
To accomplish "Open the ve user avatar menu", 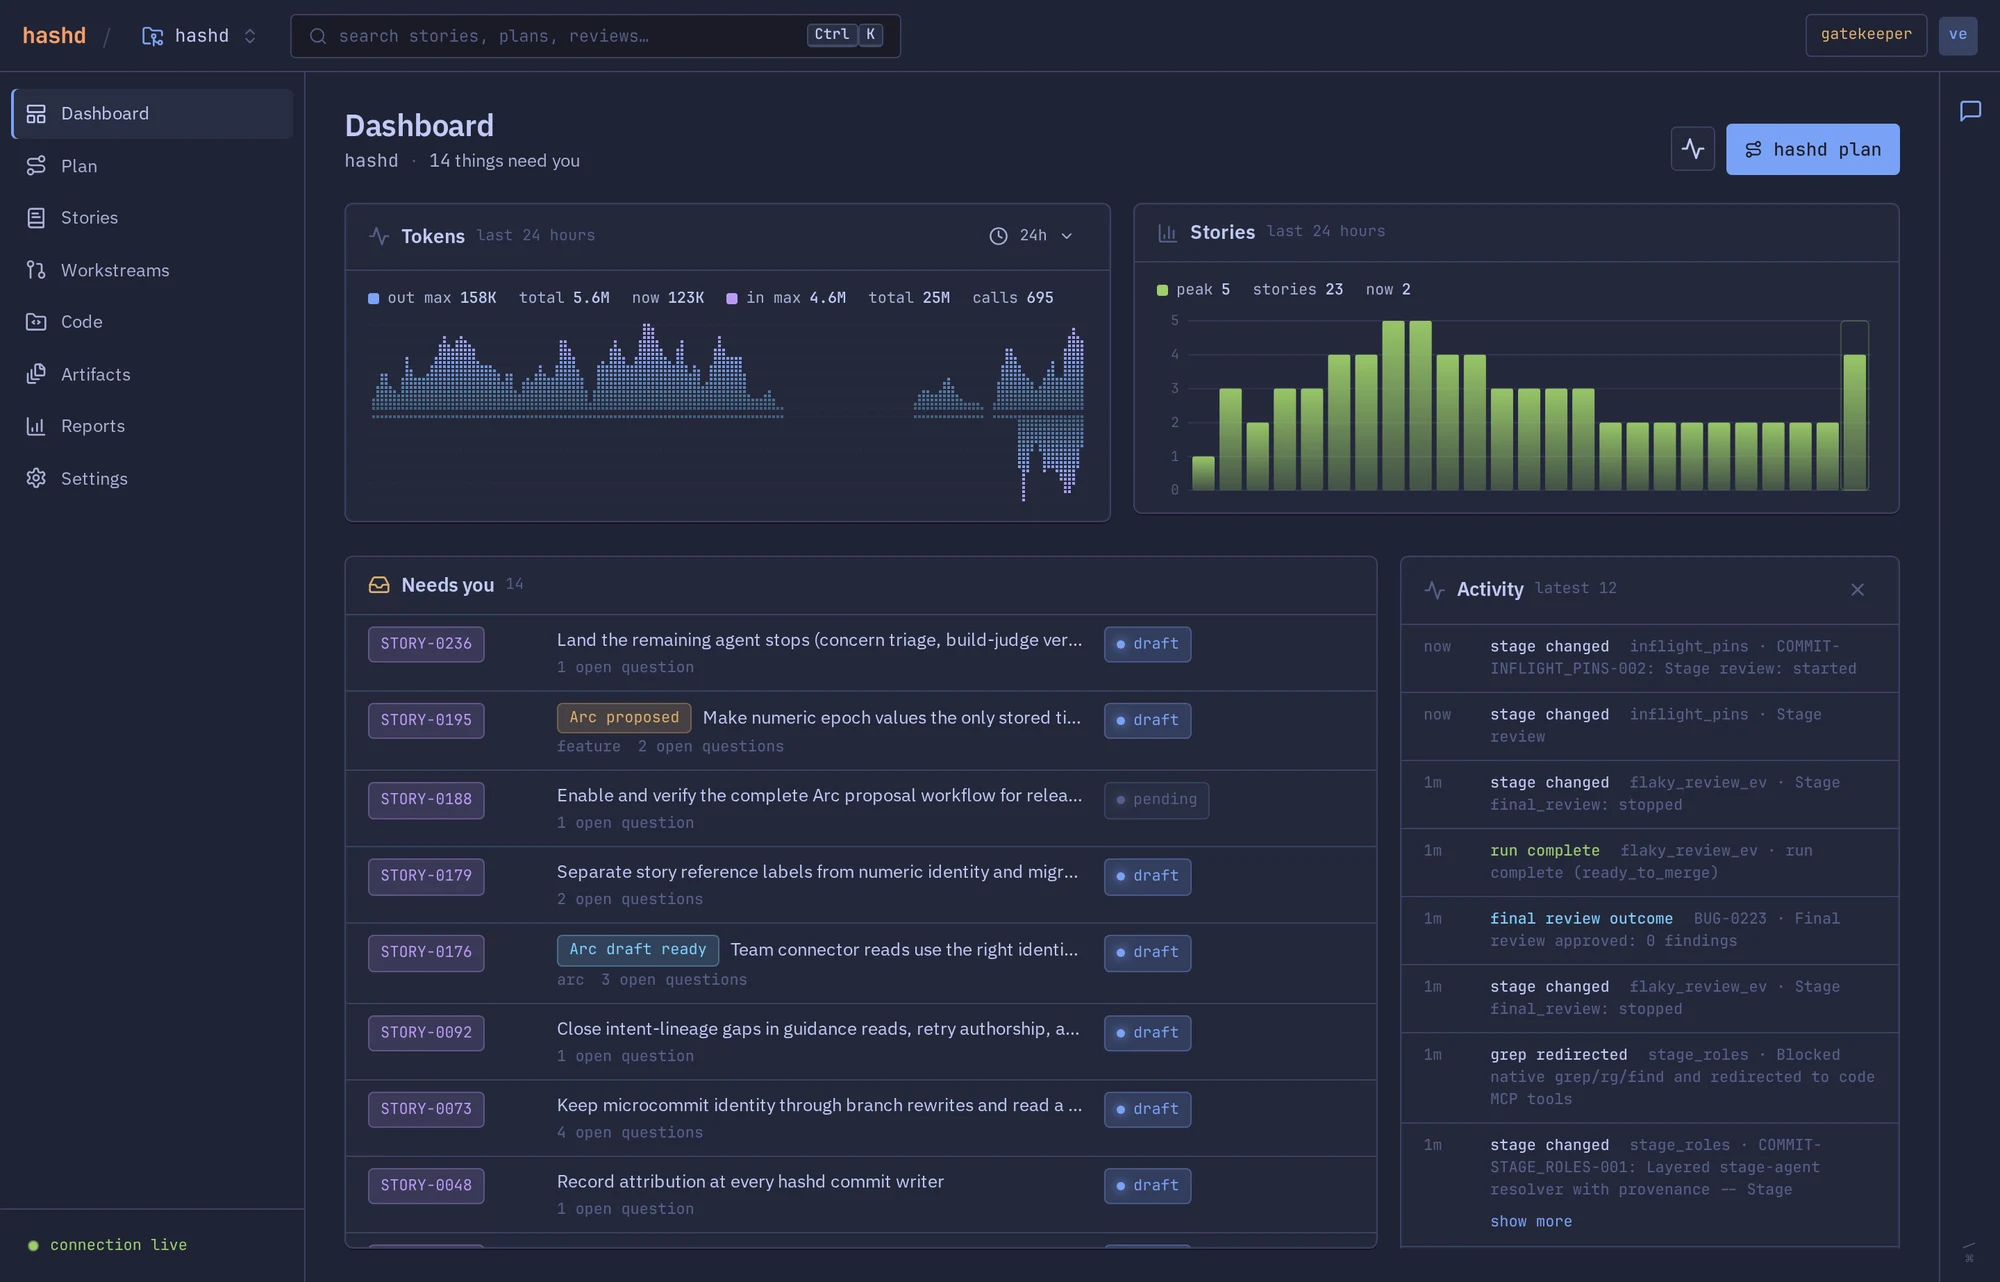I will click(x=1957, y=35).
